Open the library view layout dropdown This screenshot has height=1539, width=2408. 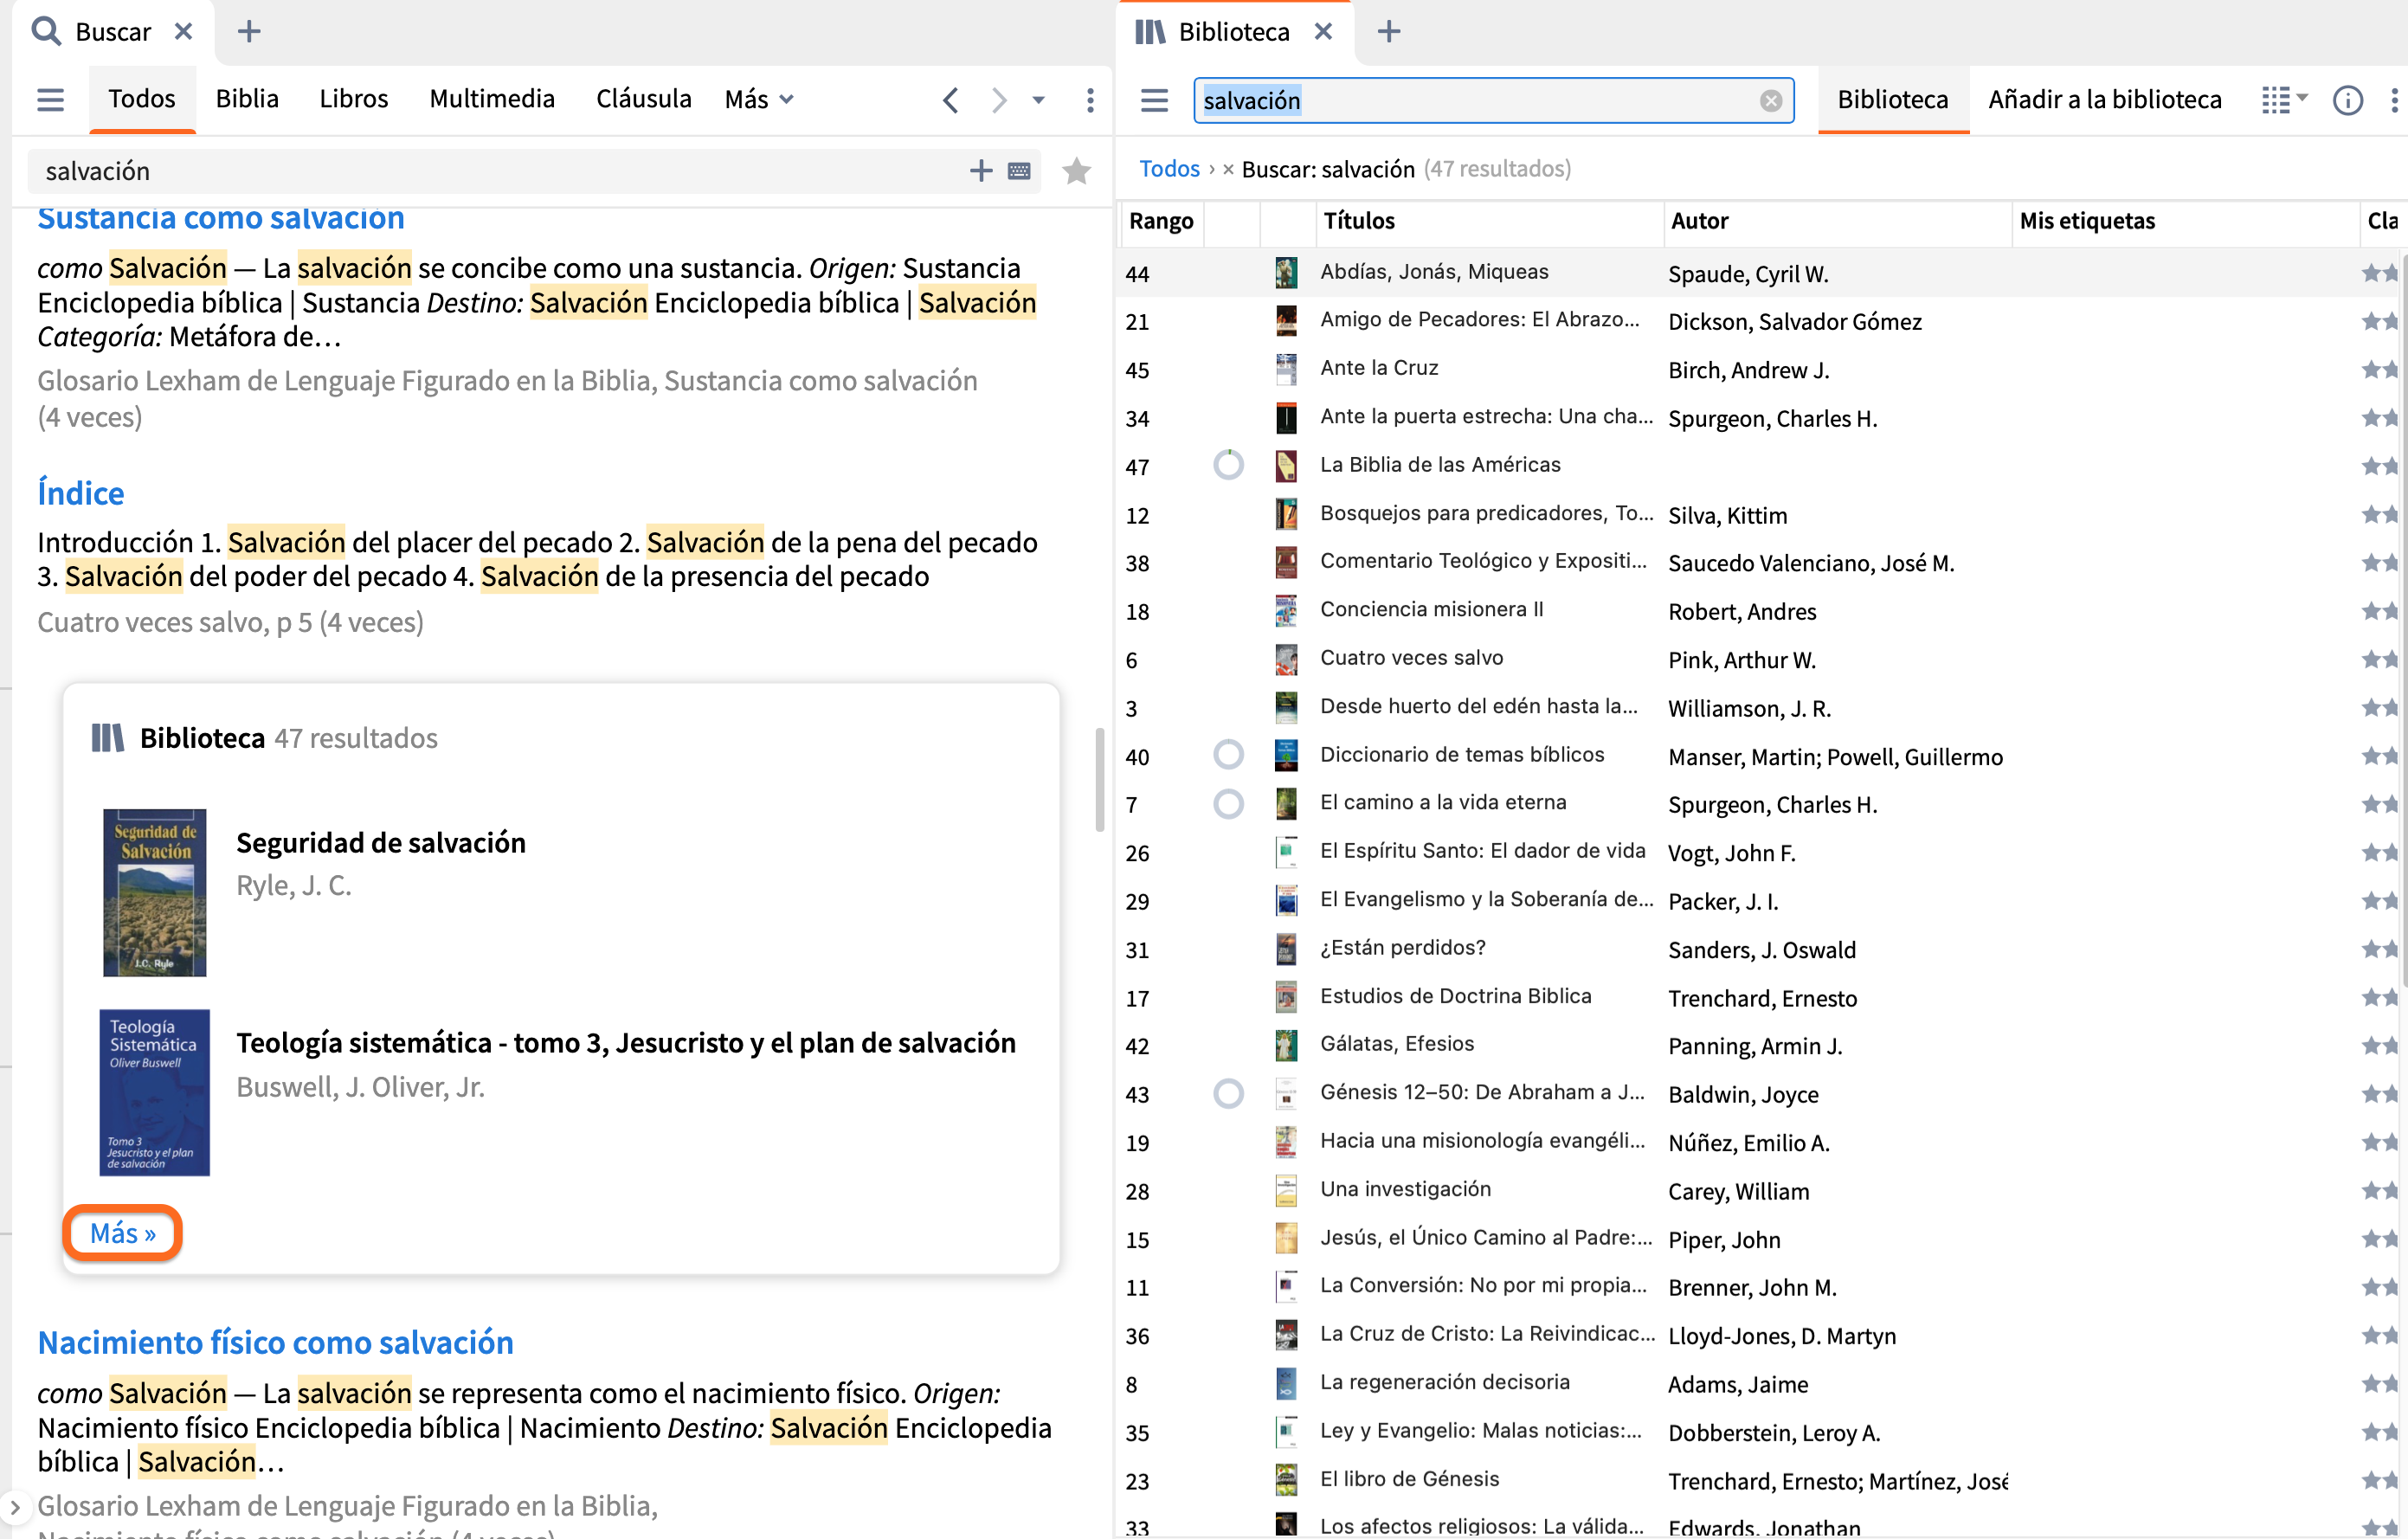2284,100
